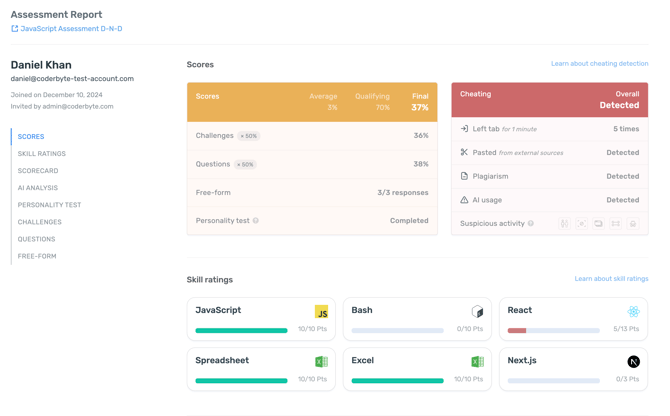Click the Pasted scissors icon
The width and height of the screenshot is (670, 416).
click(x=464, y=153)
